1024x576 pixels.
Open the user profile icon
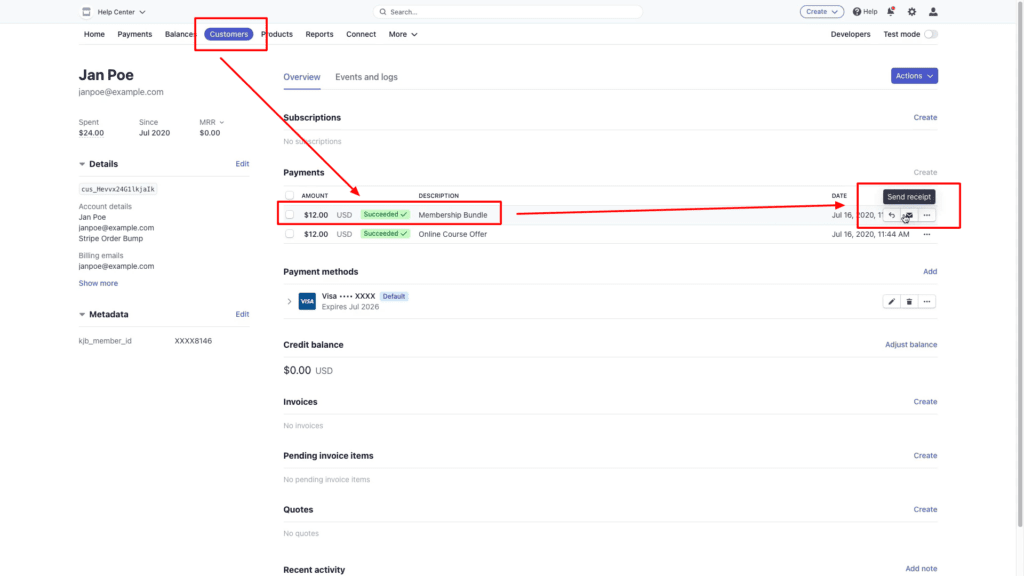click(x=933, y=12)
